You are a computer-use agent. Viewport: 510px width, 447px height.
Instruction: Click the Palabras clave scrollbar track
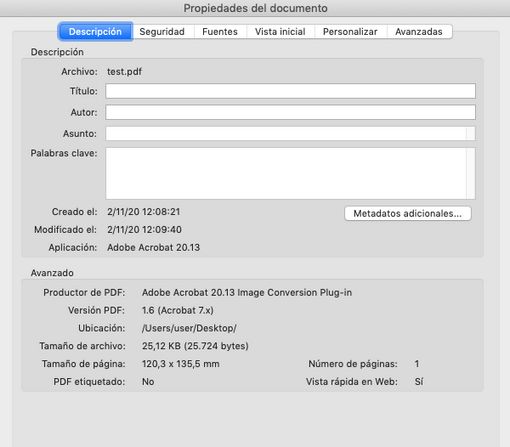tap(471, 174)
